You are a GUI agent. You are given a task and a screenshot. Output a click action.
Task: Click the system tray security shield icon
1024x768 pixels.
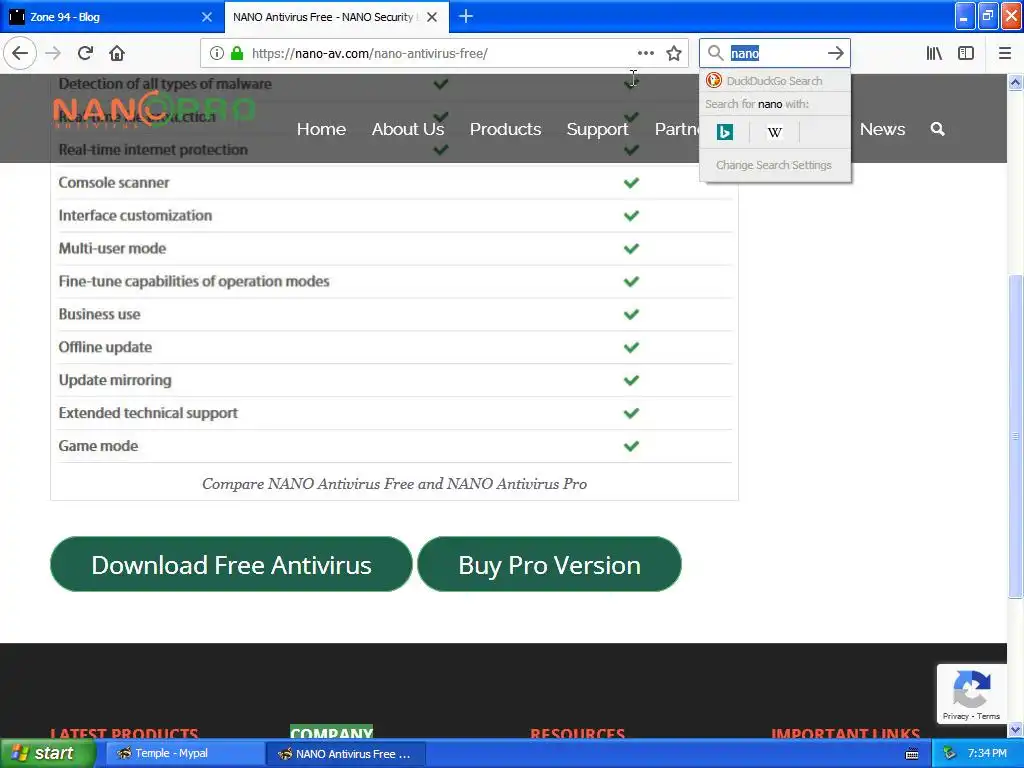pyautogui.click(x=949, y=753)
